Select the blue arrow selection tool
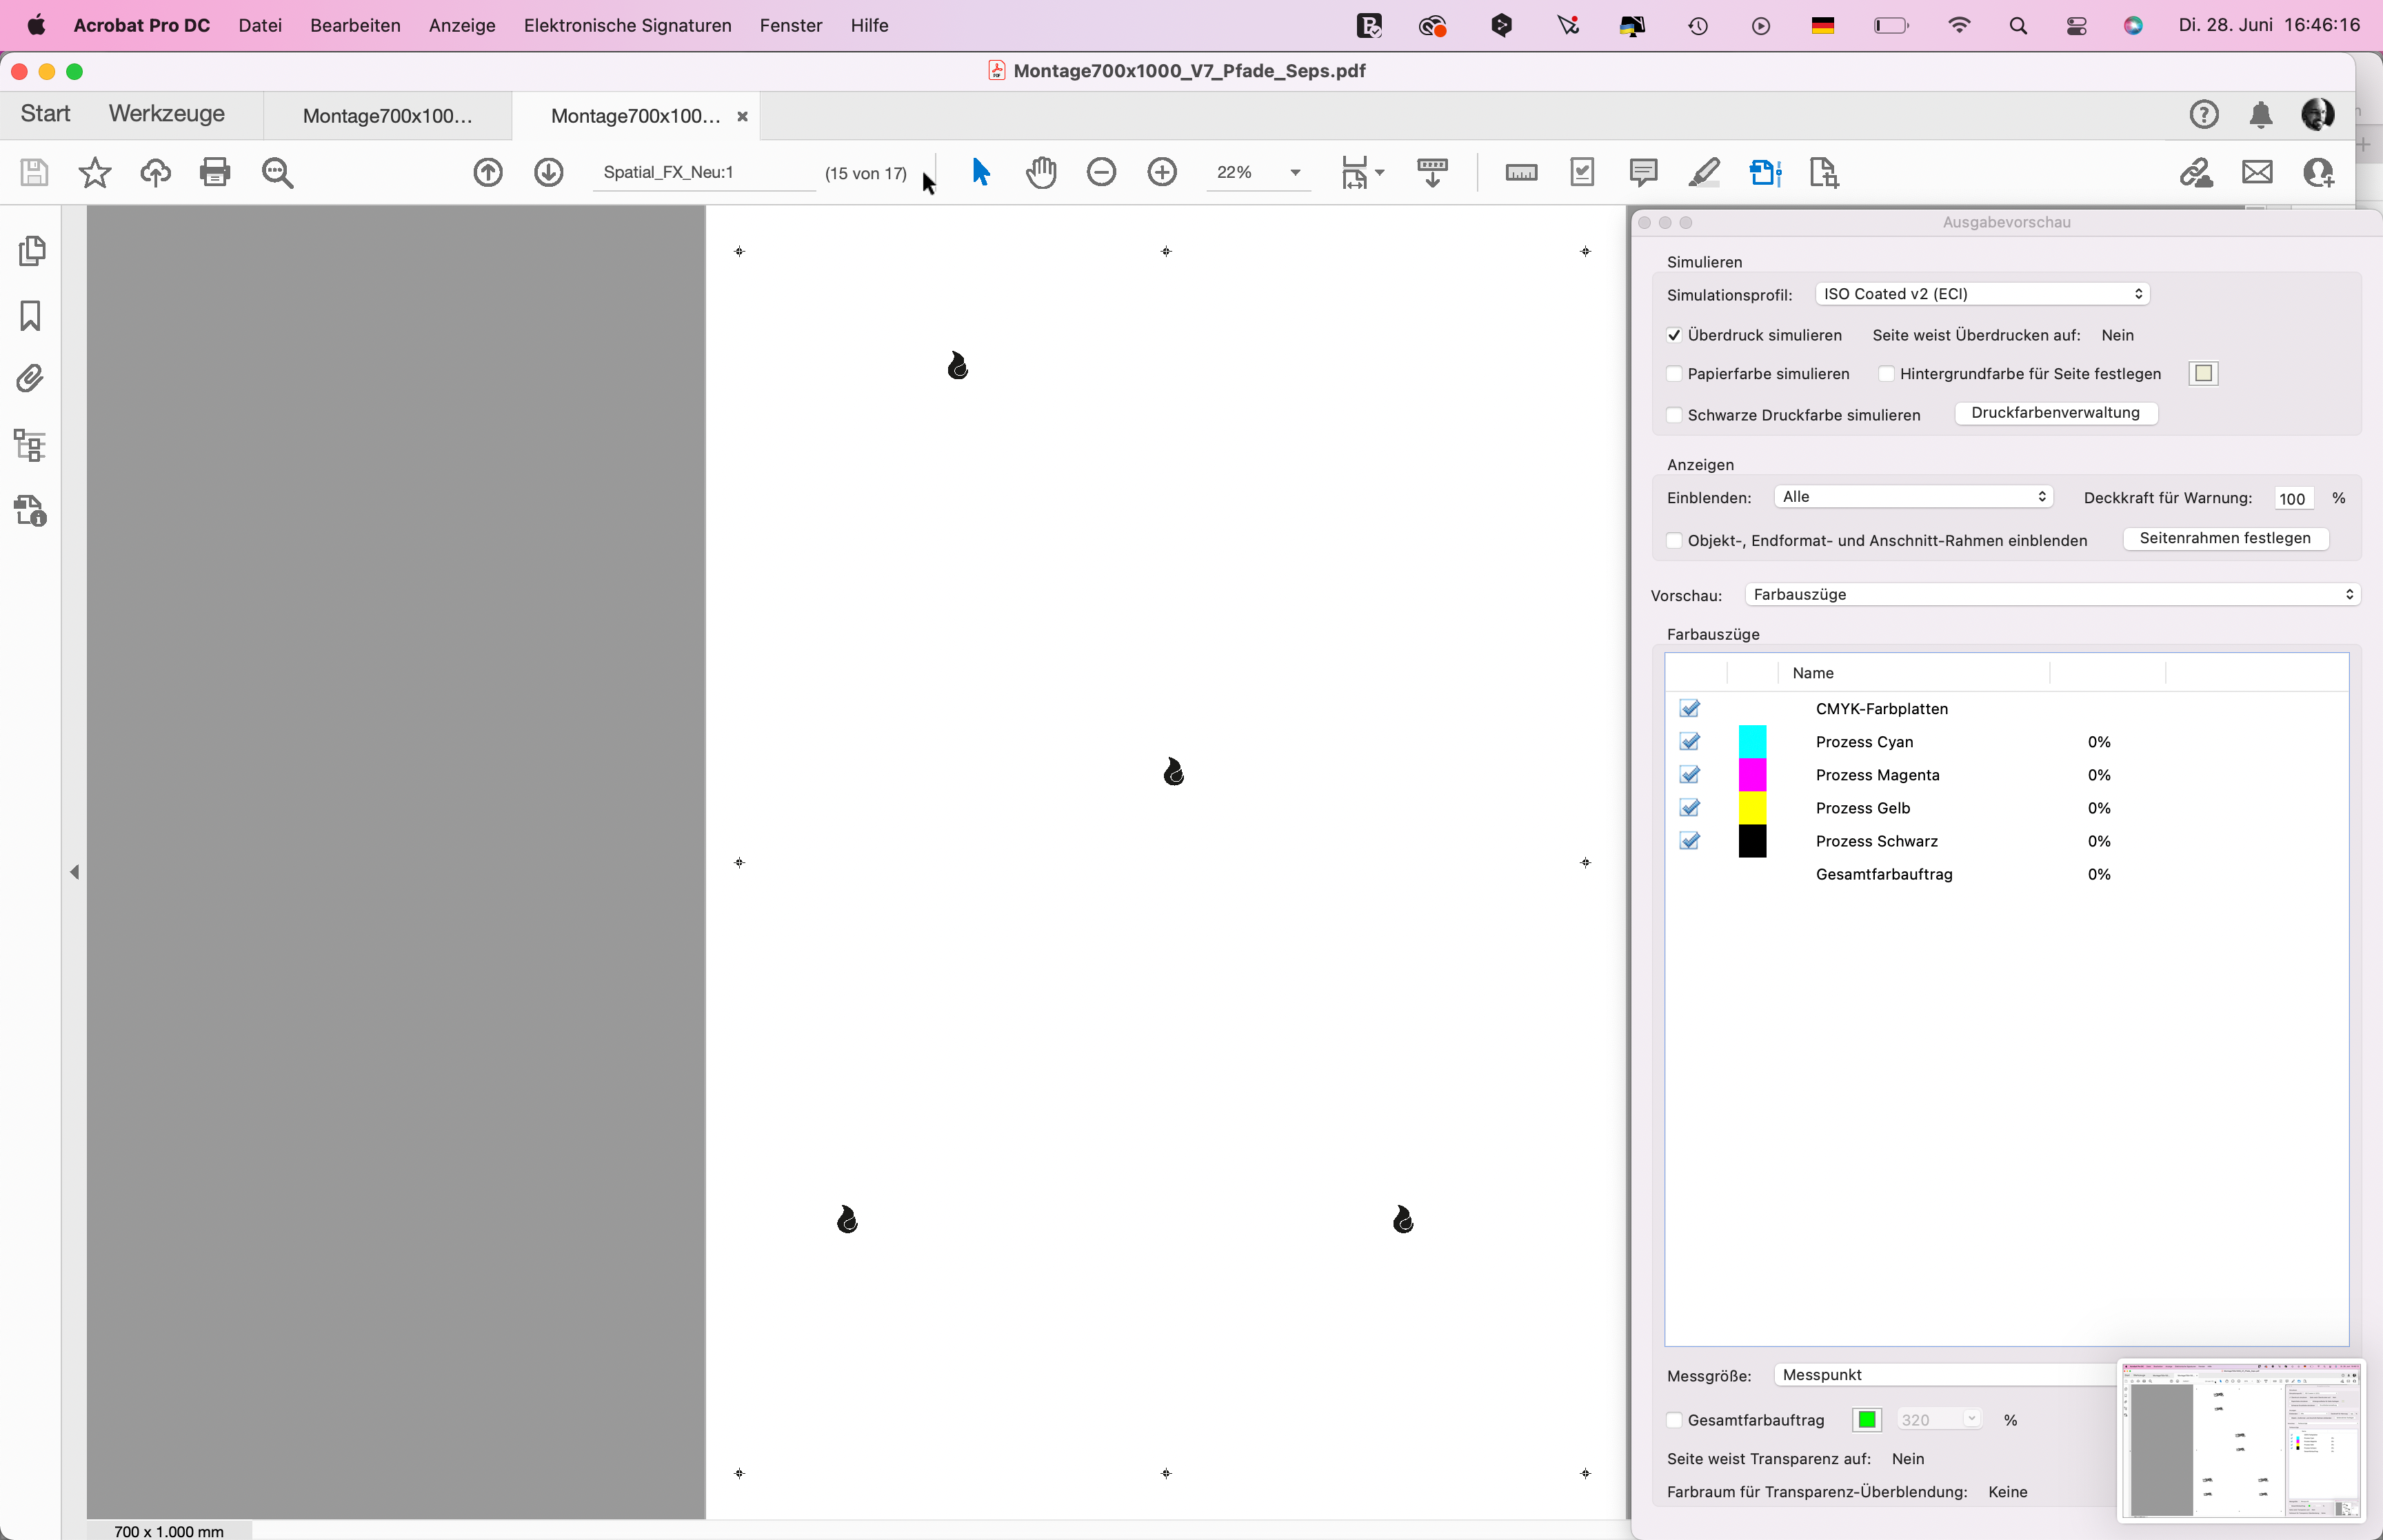 tap(980, 172)
